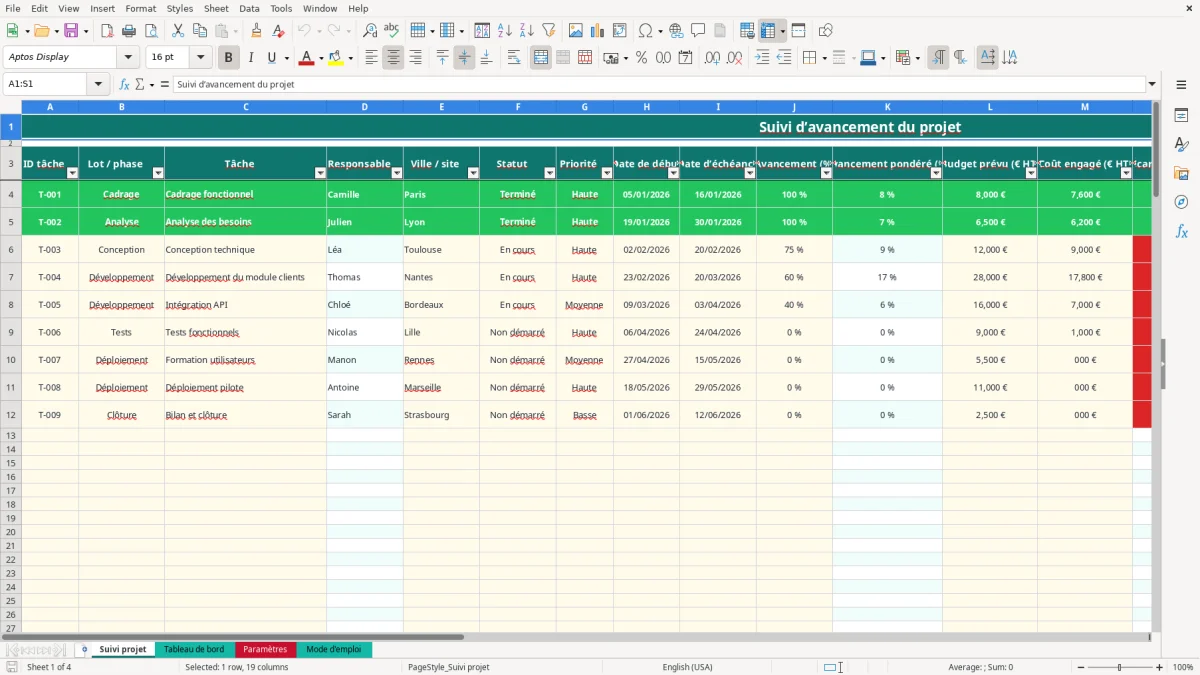Switch to the Paramètres sheet tab
1200x675 pixels.
click(265, 649)
